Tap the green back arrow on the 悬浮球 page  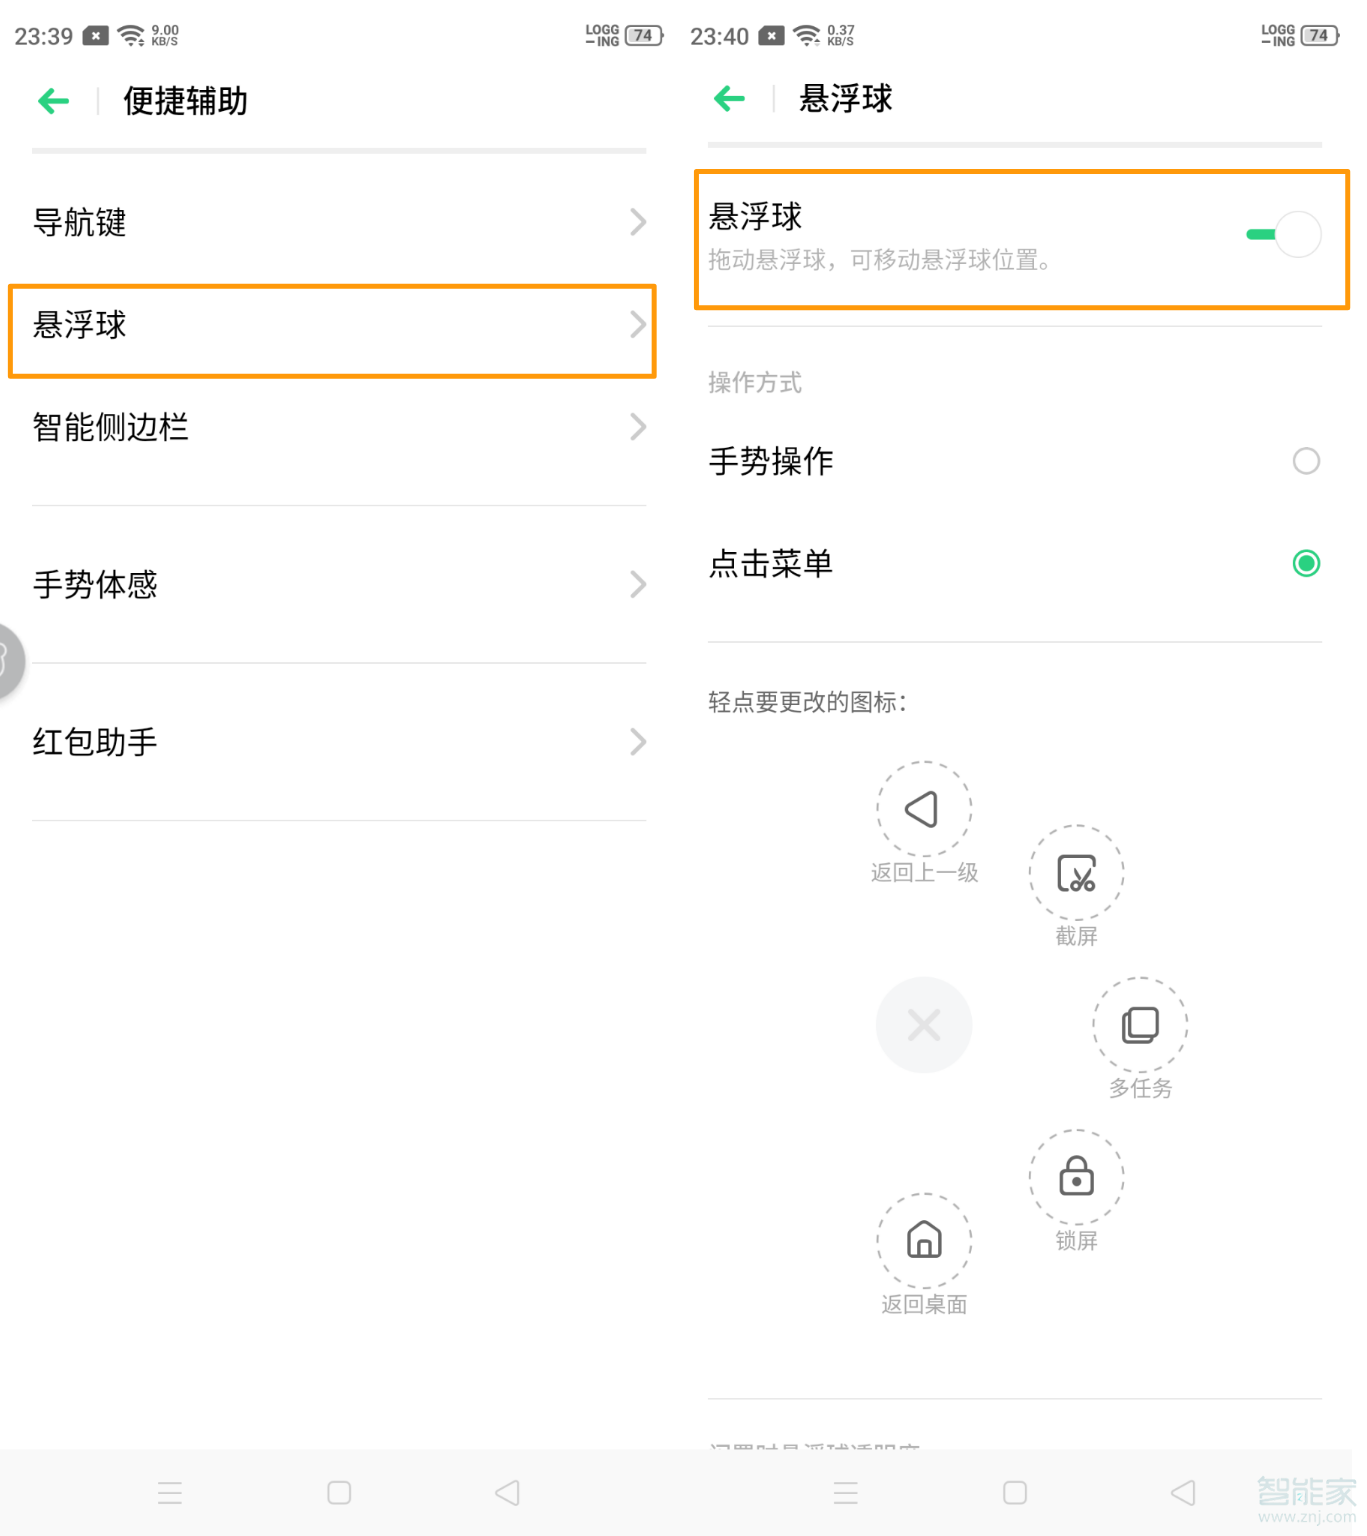coord(727,98)
